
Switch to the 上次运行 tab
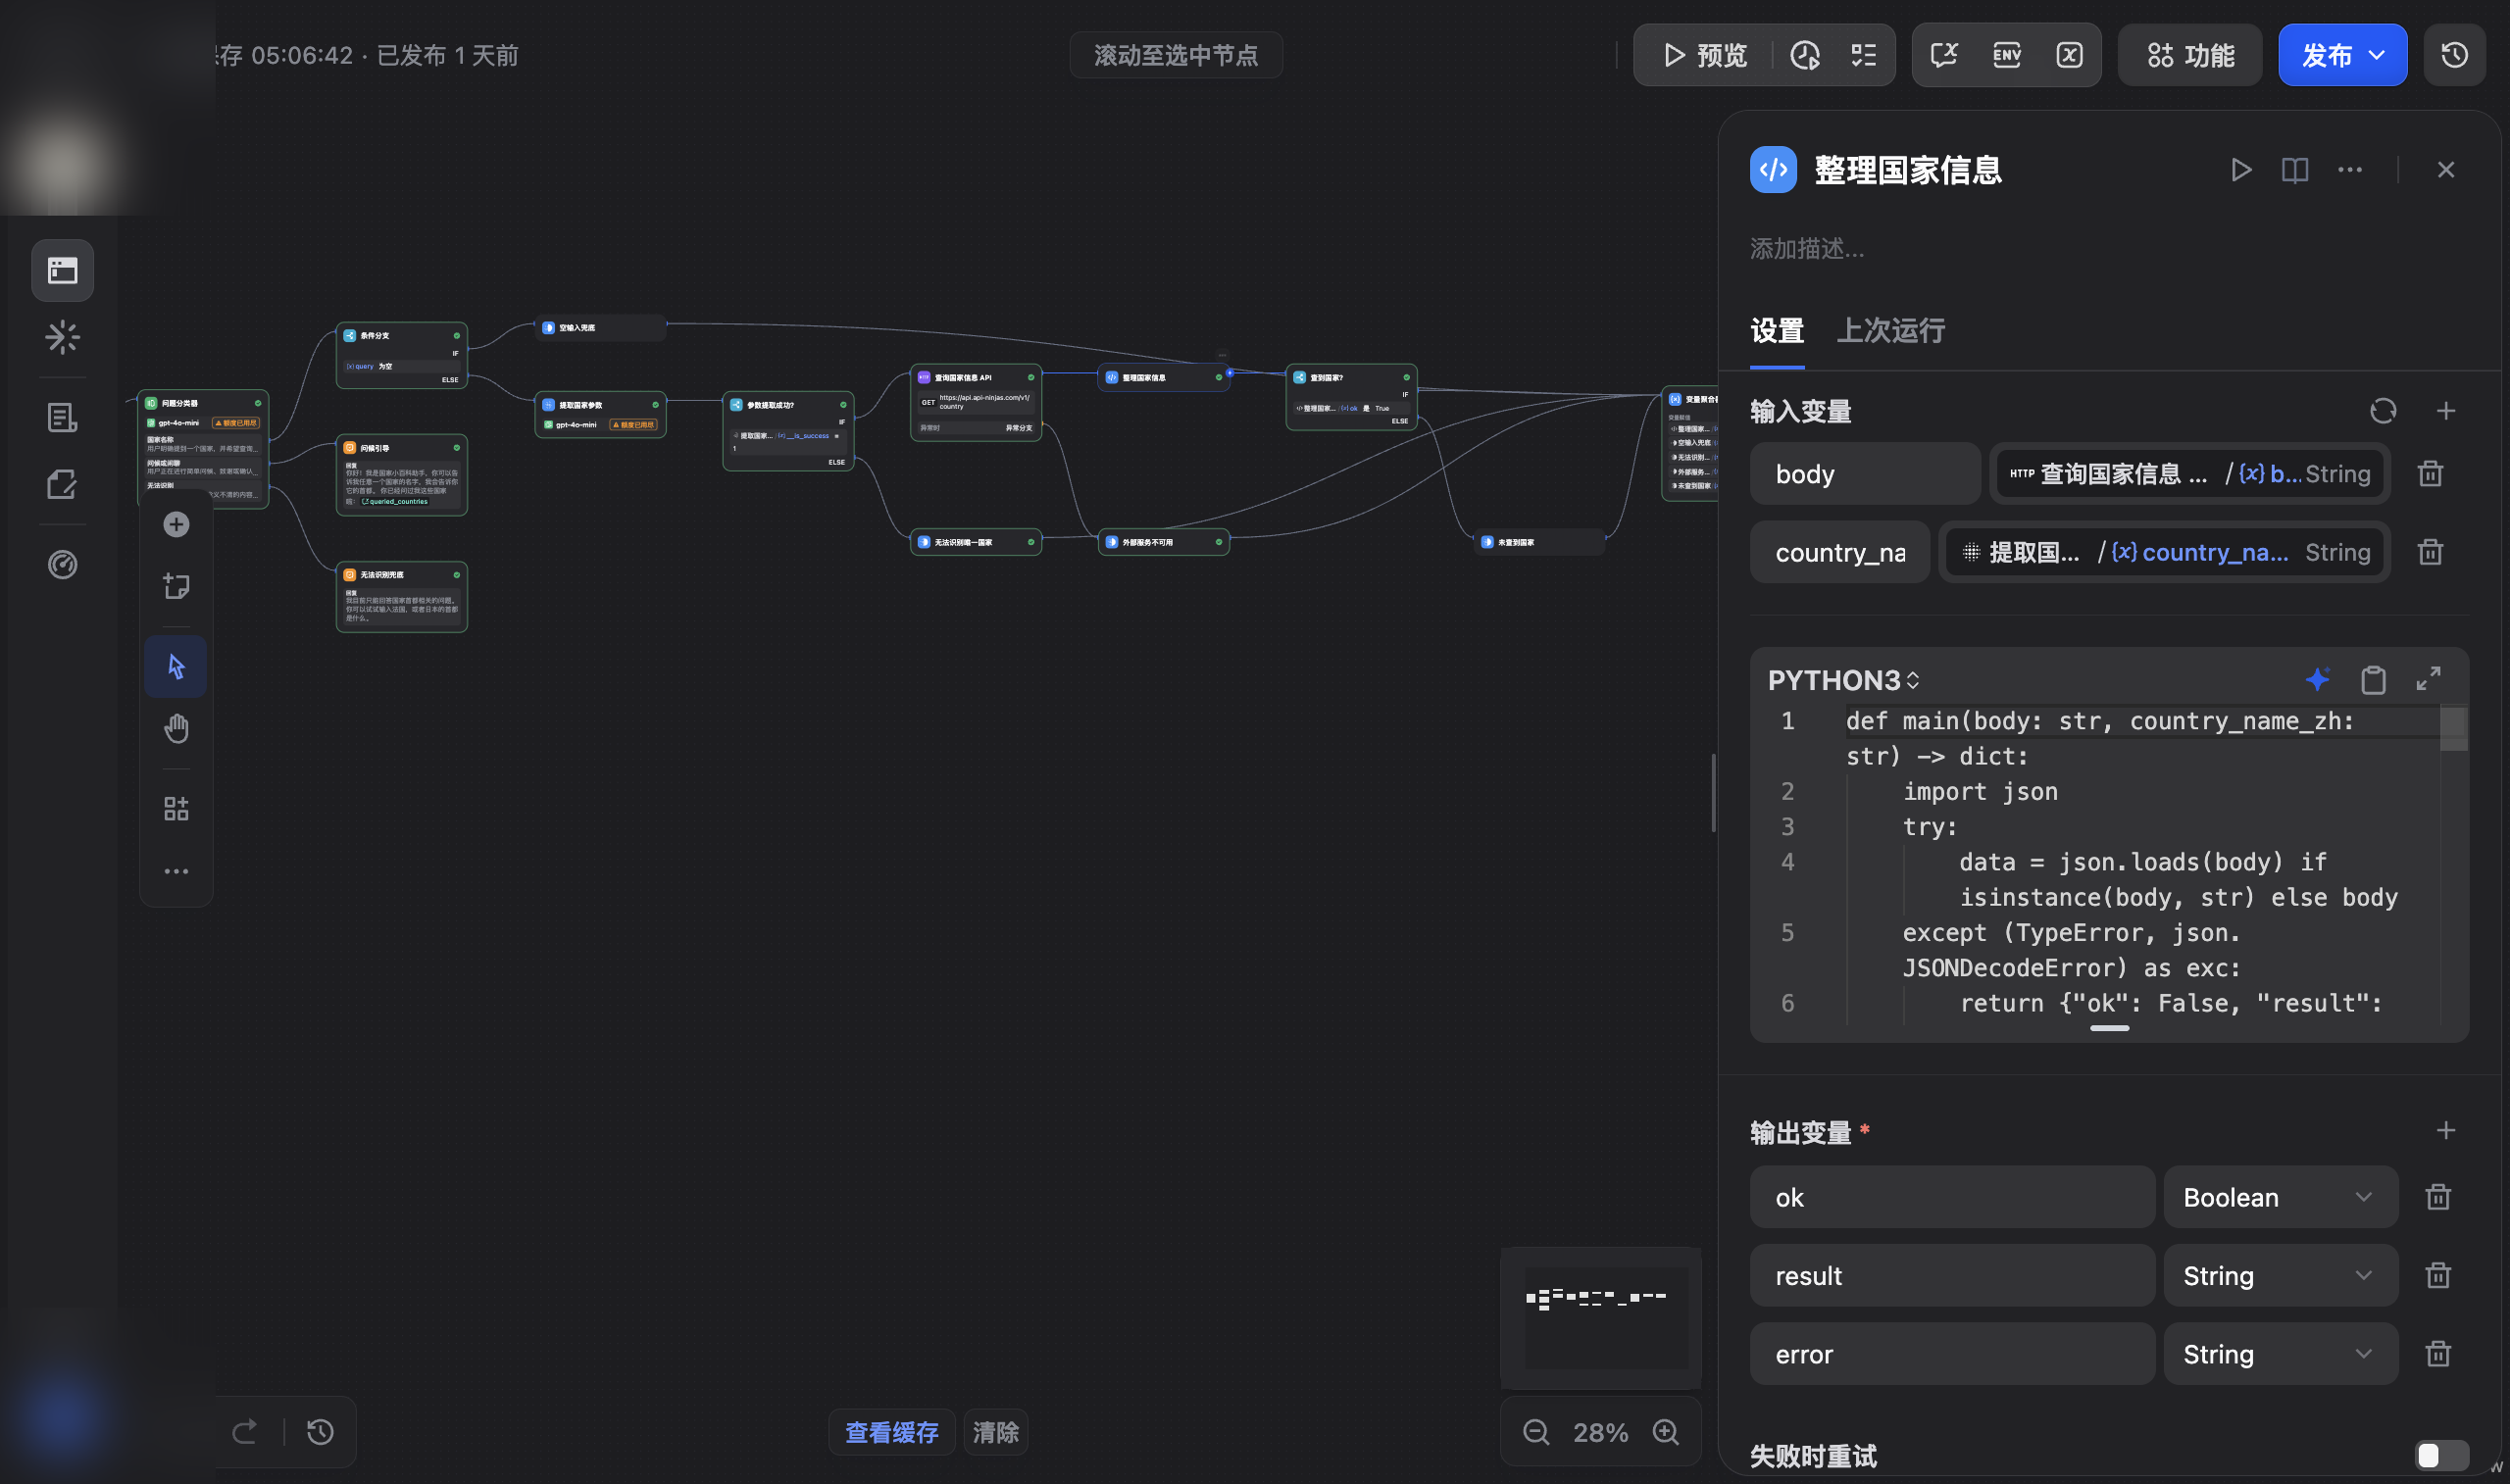[1890, 331]
